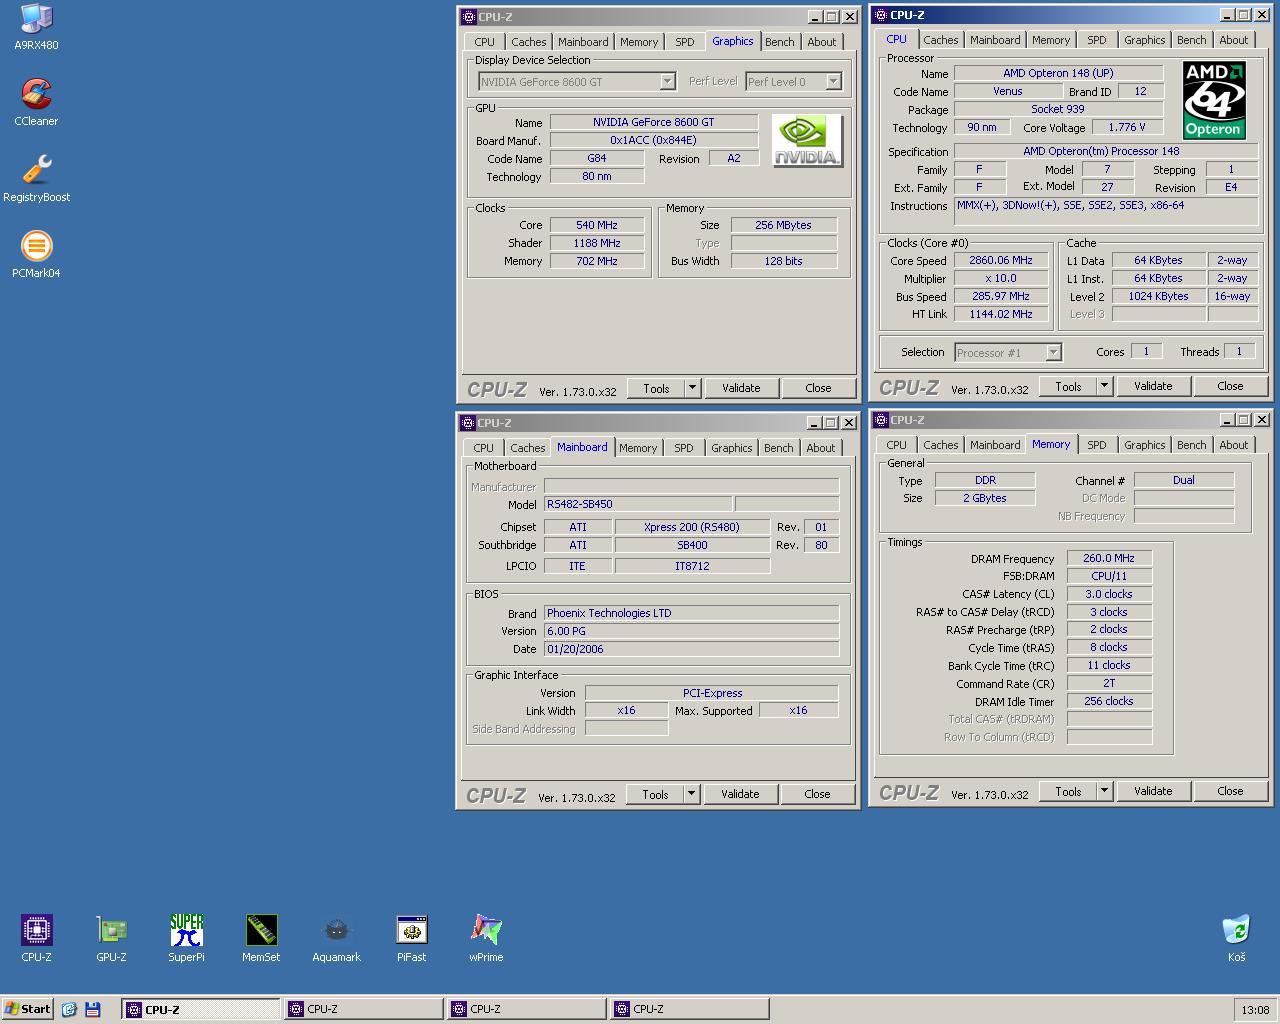Viewport: 1280px width, 1024px height.
Task: Click the HT Link value 1144.02 MHz
Action: coord(1001,314)
